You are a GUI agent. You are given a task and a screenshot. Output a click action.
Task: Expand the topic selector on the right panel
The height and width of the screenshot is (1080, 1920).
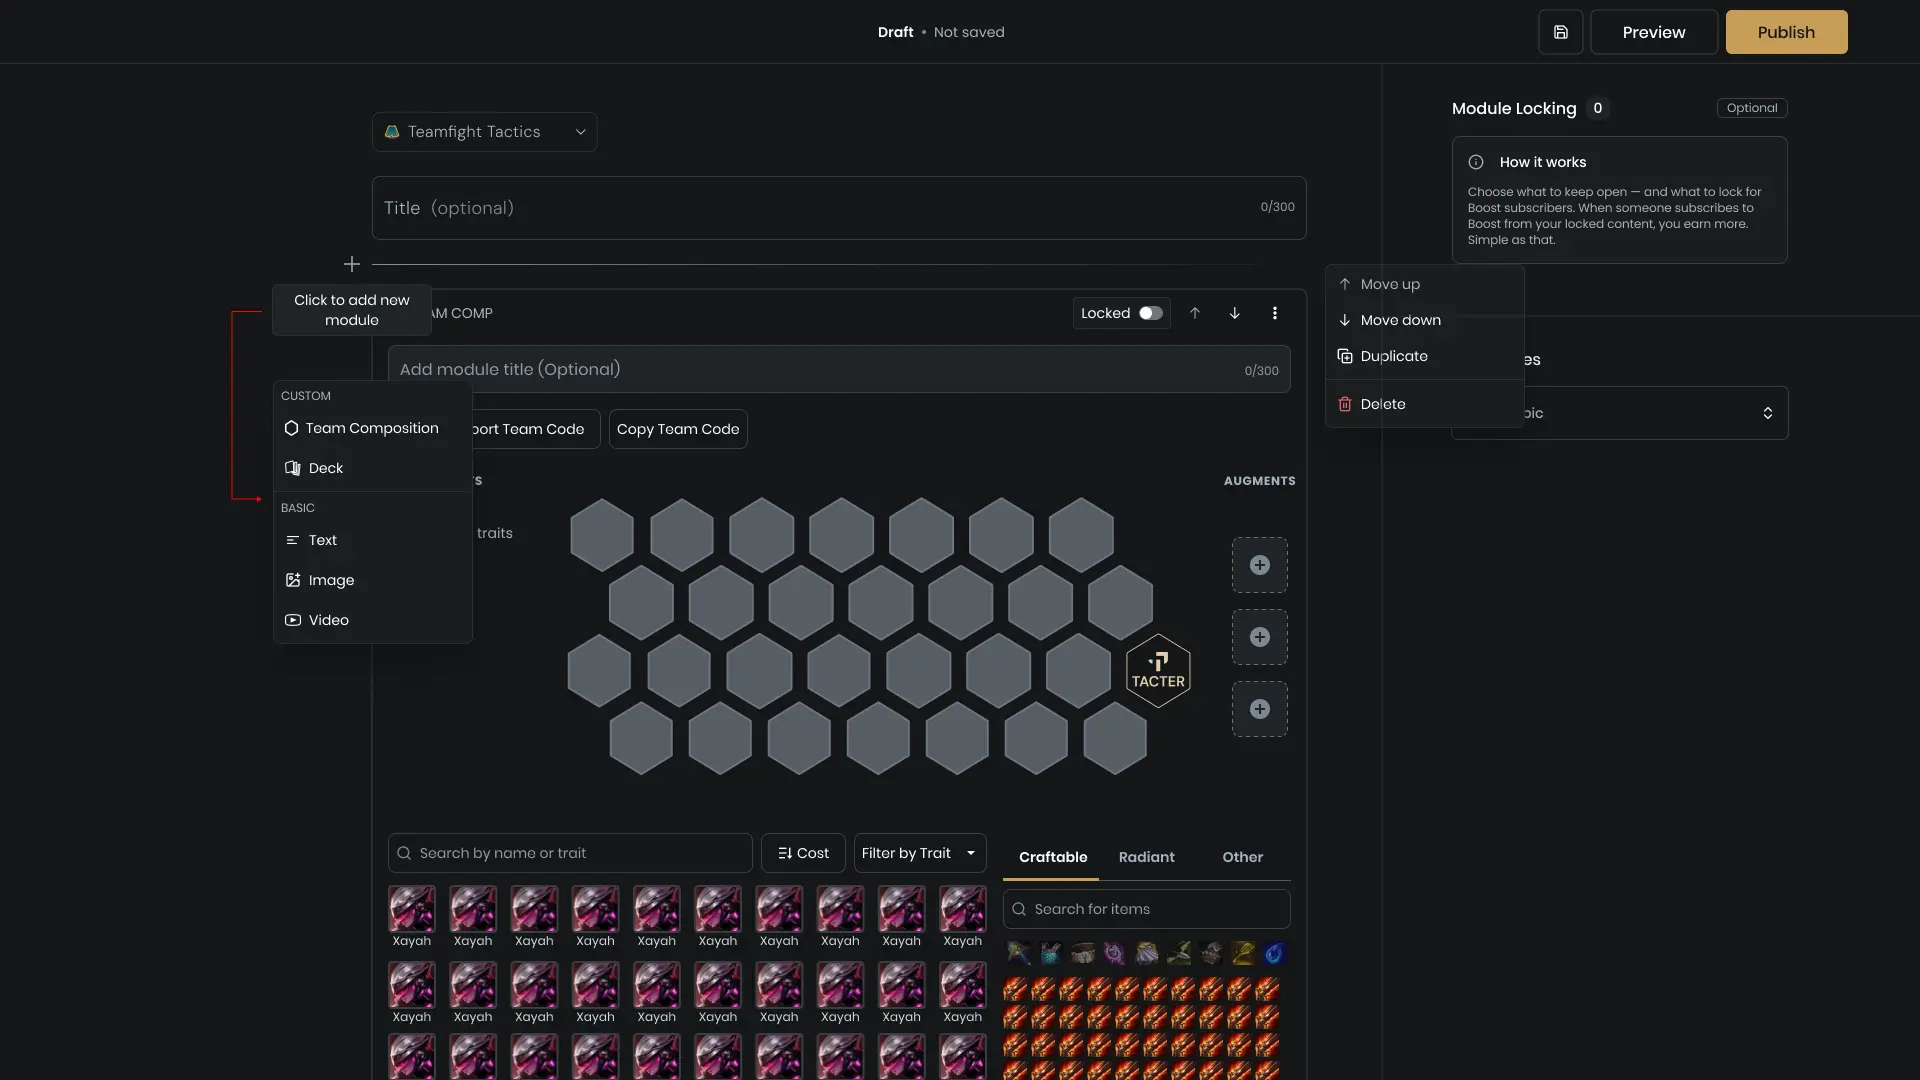click(1766, 412)
